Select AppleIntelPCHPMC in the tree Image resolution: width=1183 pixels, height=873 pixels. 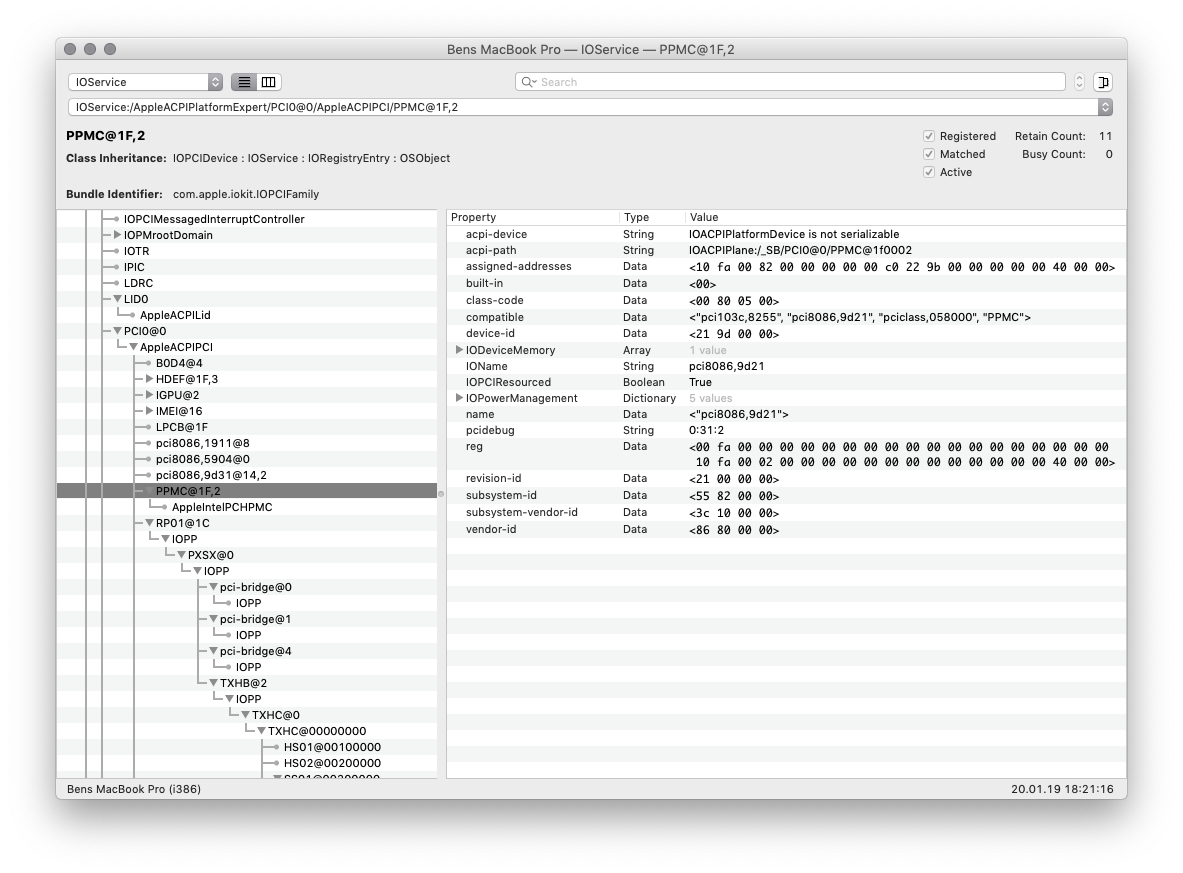click(222, 507)
